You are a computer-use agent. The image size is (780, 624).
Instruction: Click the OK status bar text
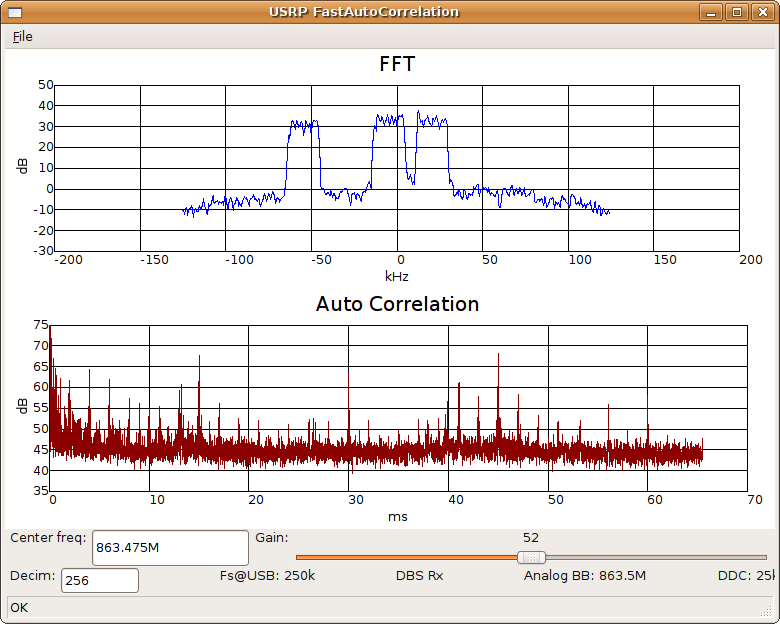[x=21, y=607]
